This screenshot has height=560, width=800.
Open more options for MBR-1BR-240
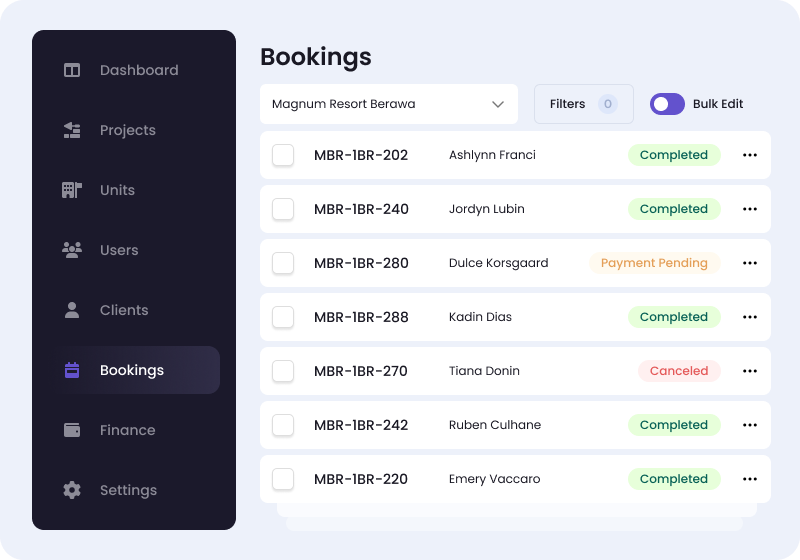pyautogui.click(x=749, y=209)
